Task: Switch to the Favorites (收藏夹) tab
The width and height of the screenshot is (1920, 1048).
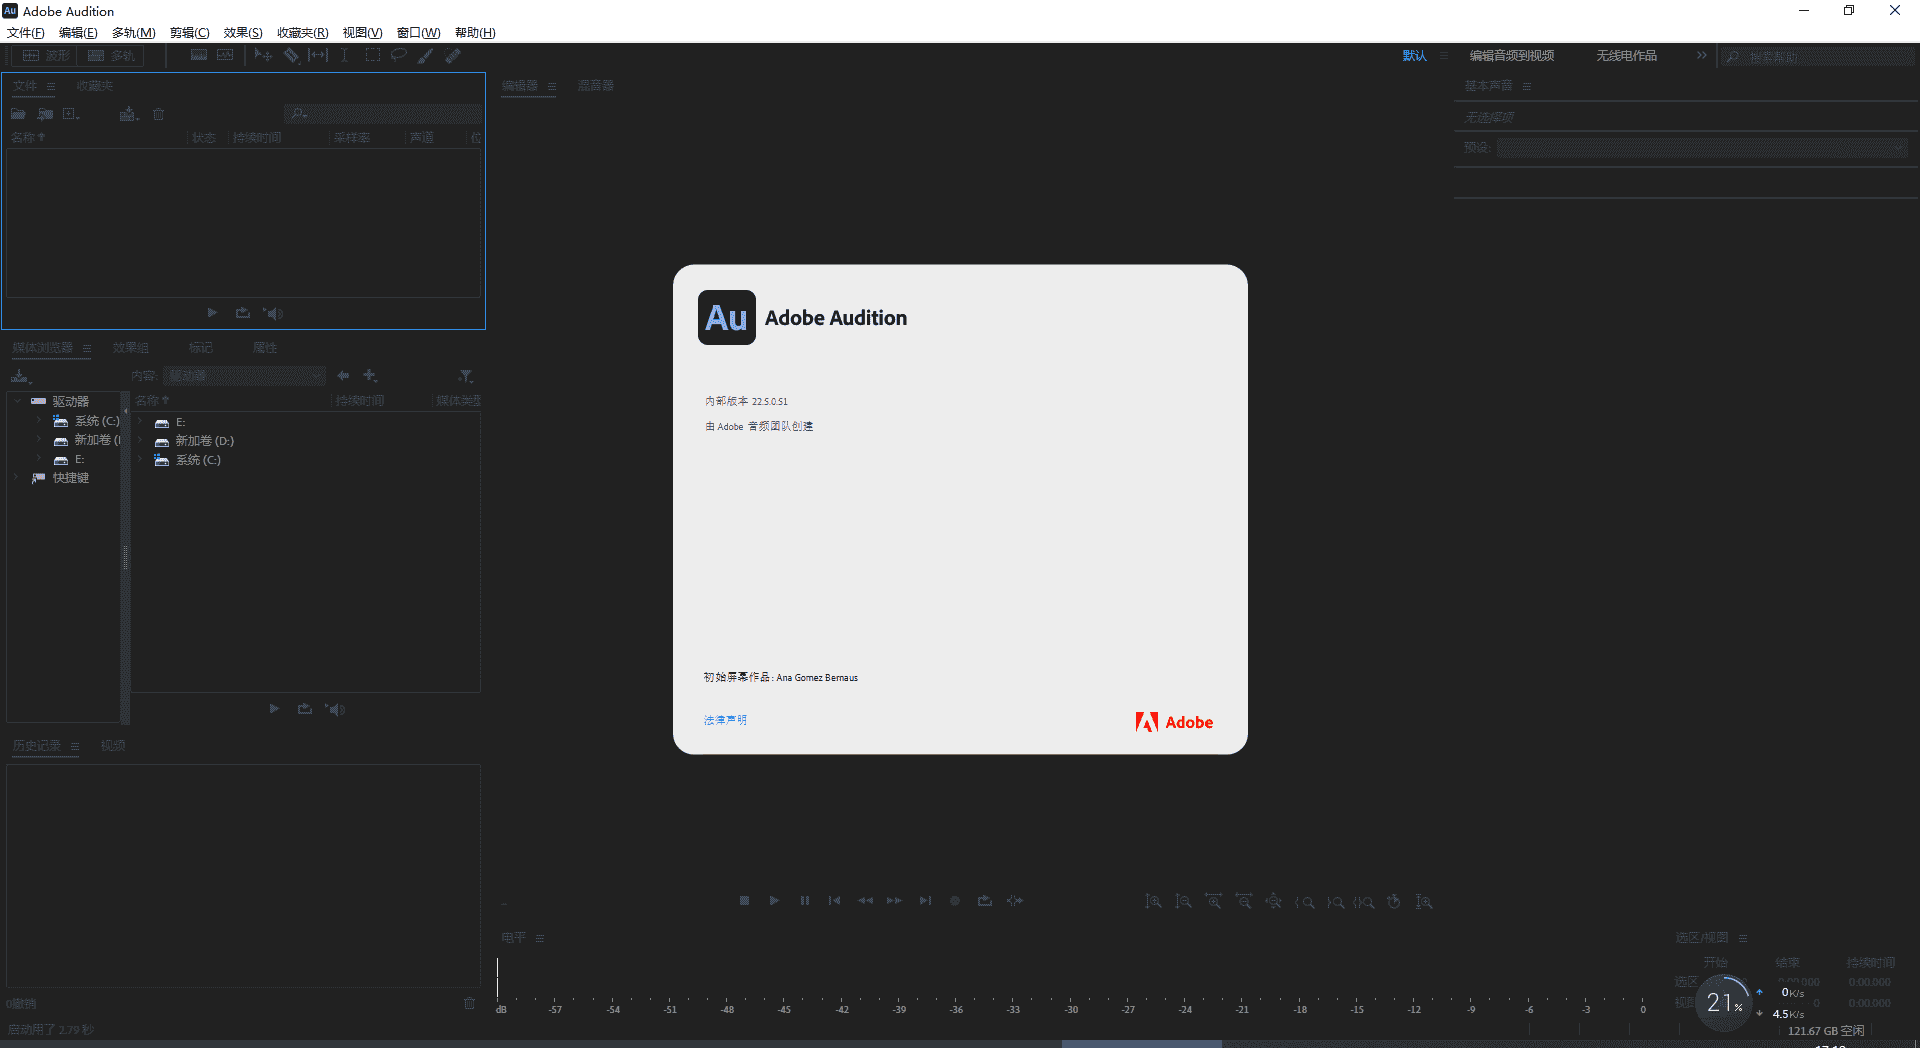Action: pos(95,86)
